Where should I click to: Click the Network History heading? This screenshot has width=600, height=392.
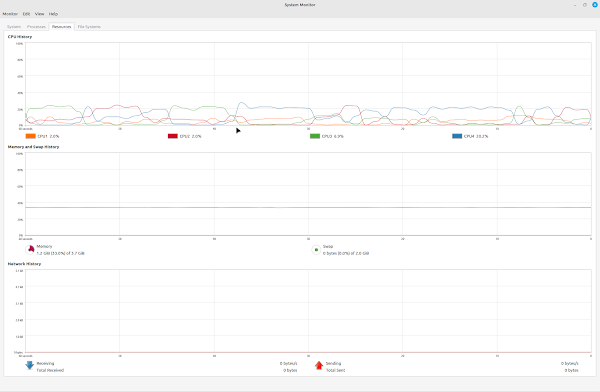click(24, 264)
